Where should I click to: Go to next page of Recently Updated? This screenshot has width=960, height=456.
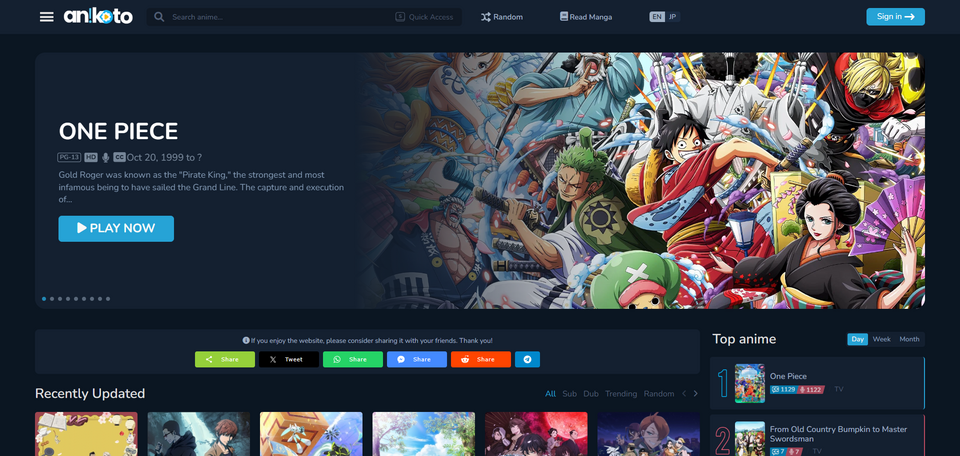695,394
